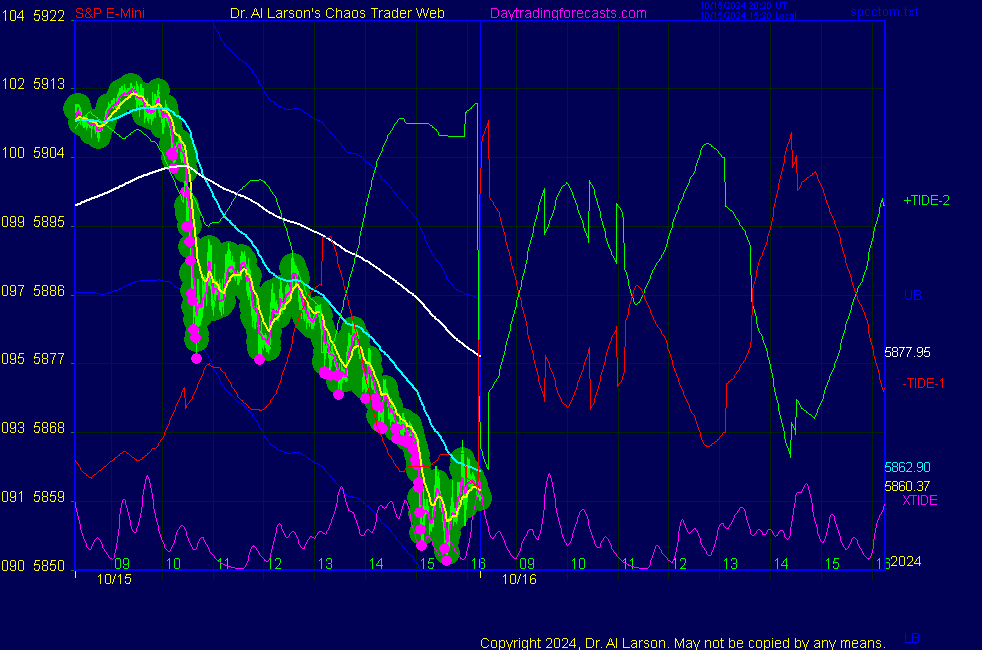This screenshot has height=650, width=982.
Task: Click the white 5877.95 price value
Action: tap(907, 353)
